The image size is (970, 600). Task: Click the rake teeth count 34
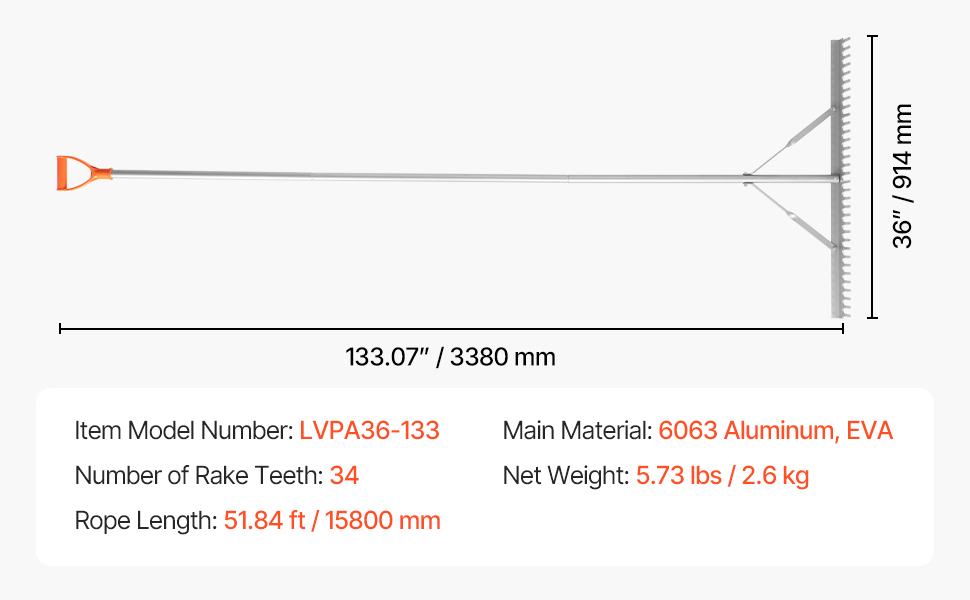point(344,476)
